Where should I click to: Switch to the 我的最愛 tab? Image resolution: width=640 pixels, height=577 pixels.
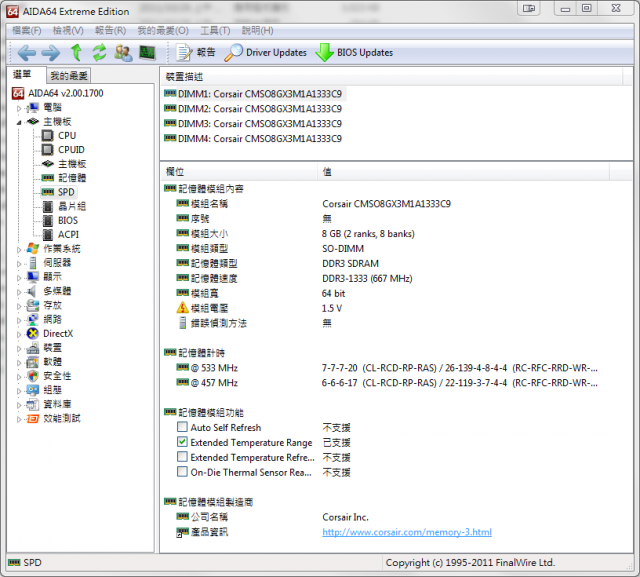tap(69, 75)
